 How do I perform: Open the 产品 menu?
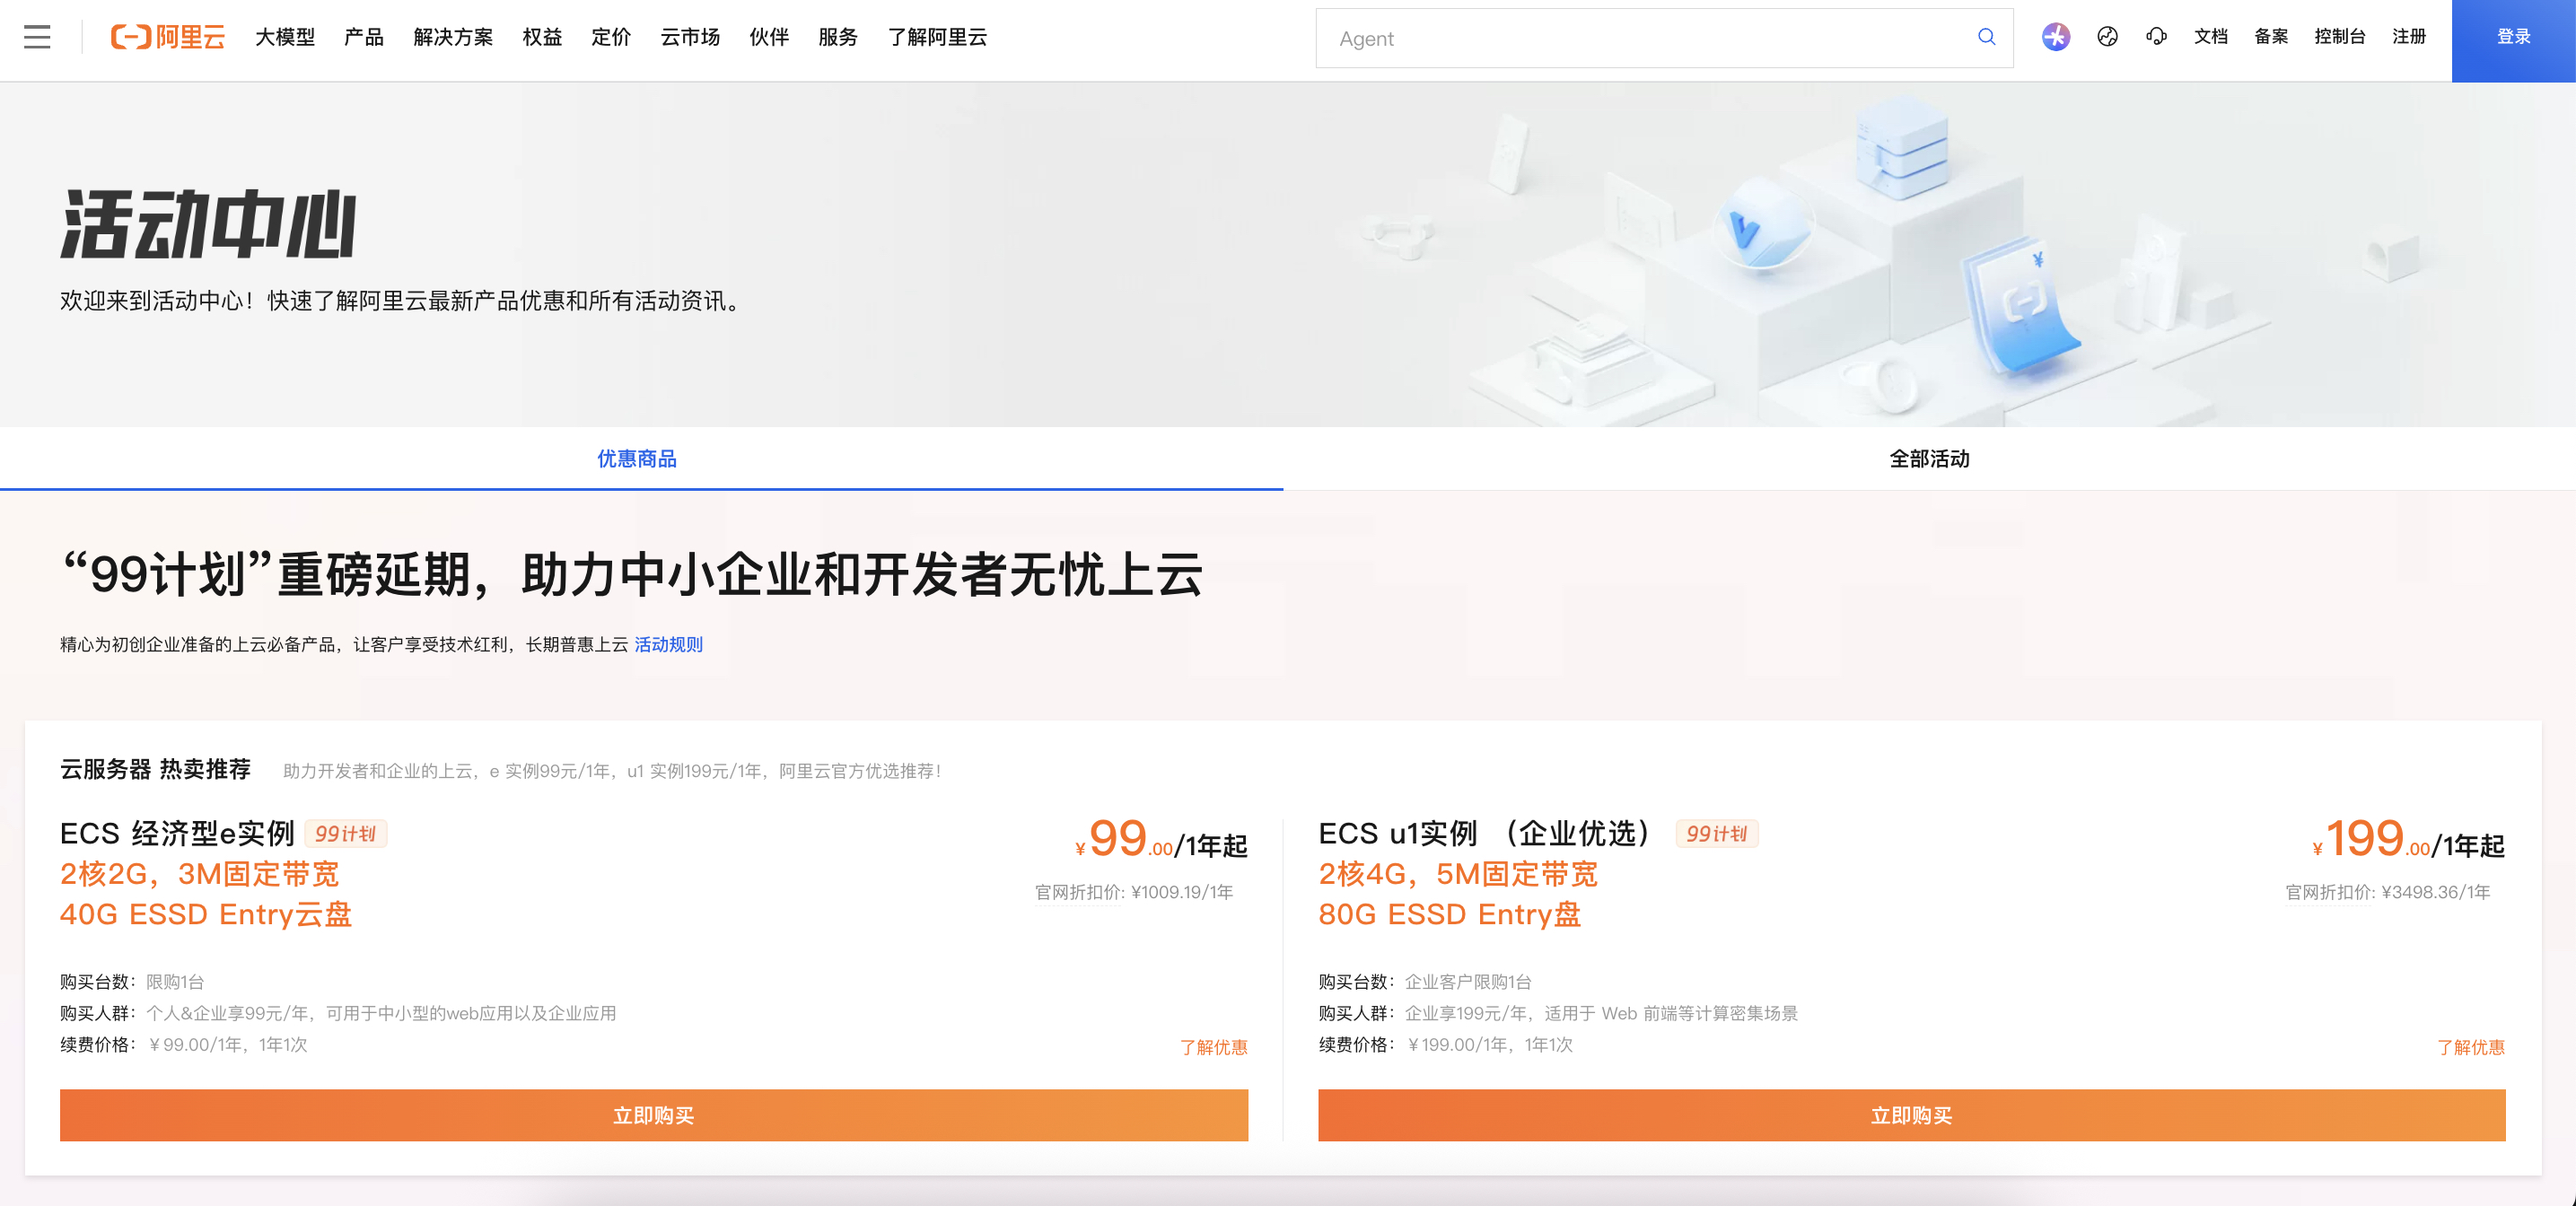[x=363, y=37]
